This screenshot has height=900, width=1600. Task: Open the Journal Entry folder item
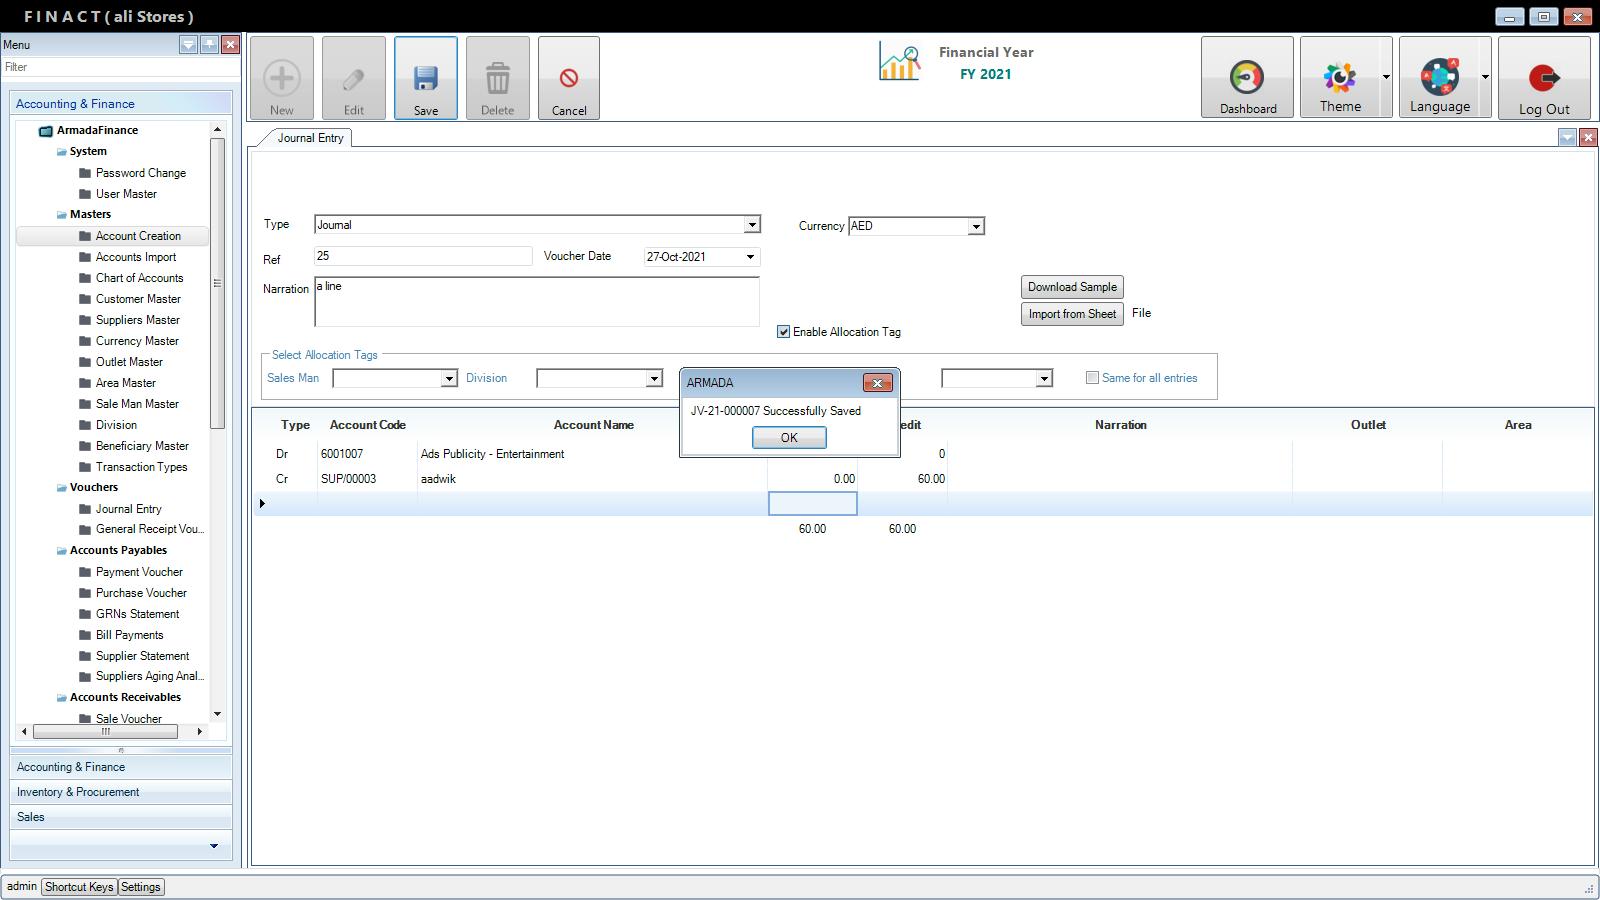pyautogui.click(x=128, y=509)
